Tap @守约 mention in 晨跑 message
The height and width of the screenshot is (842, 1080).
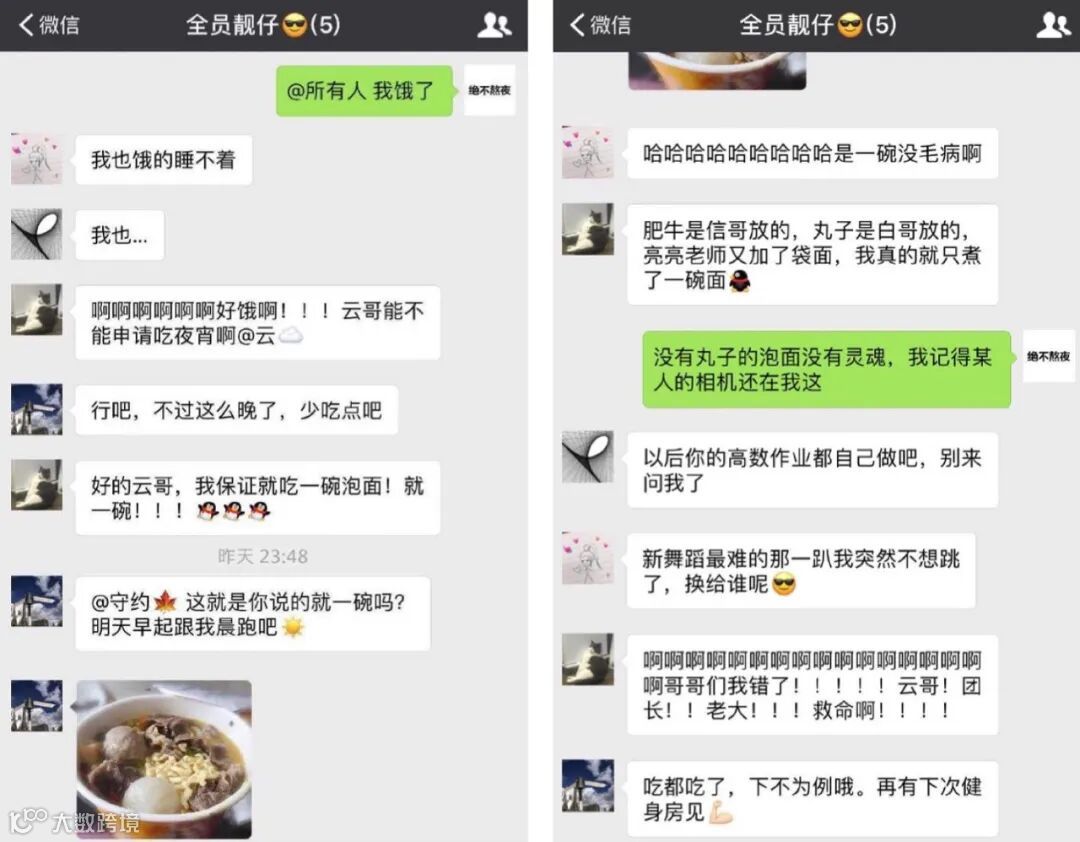click(134, 602)
